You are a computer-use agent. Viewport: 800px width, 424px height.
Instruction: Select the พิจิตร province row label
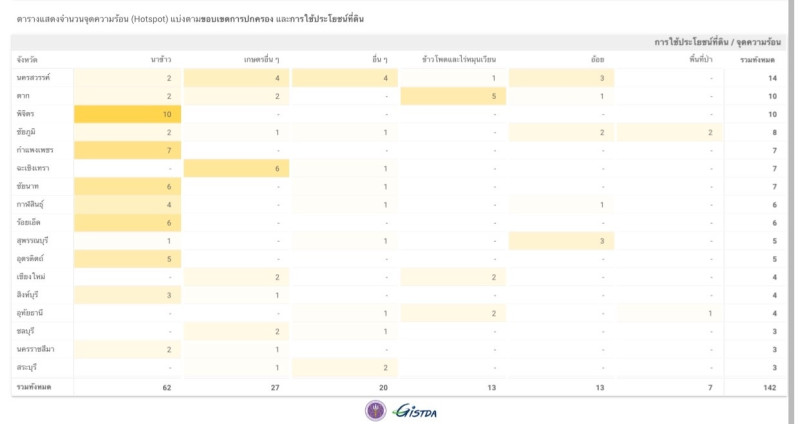coord(26,114)
